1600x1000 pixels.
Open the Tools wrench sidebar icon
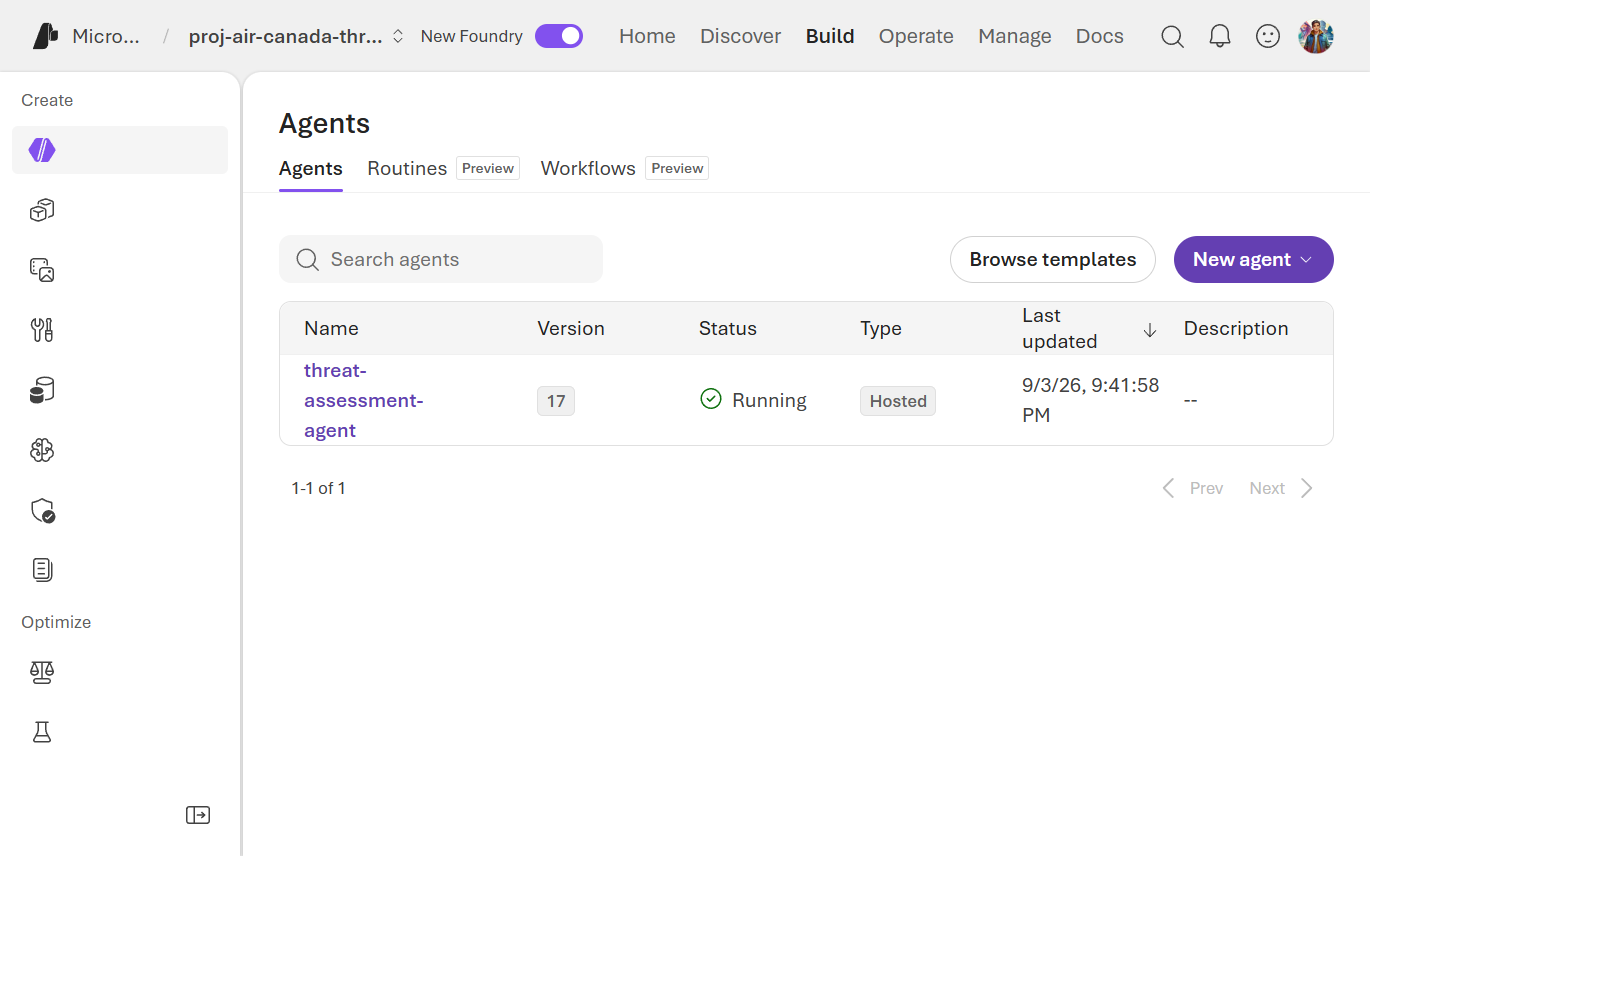[x=42, y=330]
